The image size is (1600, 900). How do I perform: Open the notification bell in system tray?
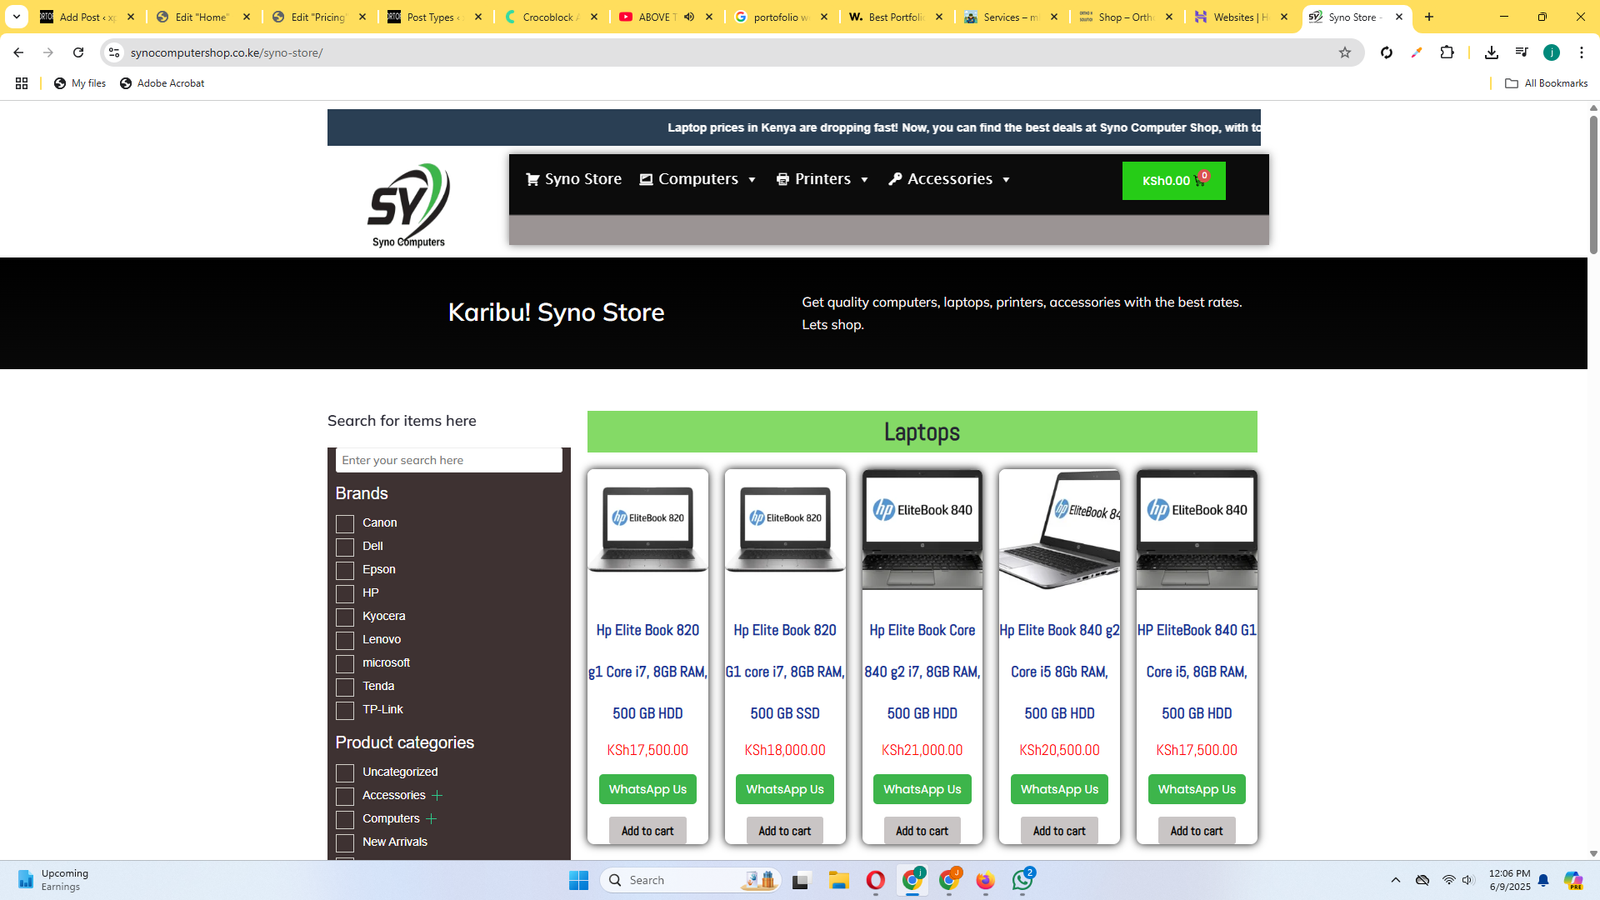[1543, 880]
